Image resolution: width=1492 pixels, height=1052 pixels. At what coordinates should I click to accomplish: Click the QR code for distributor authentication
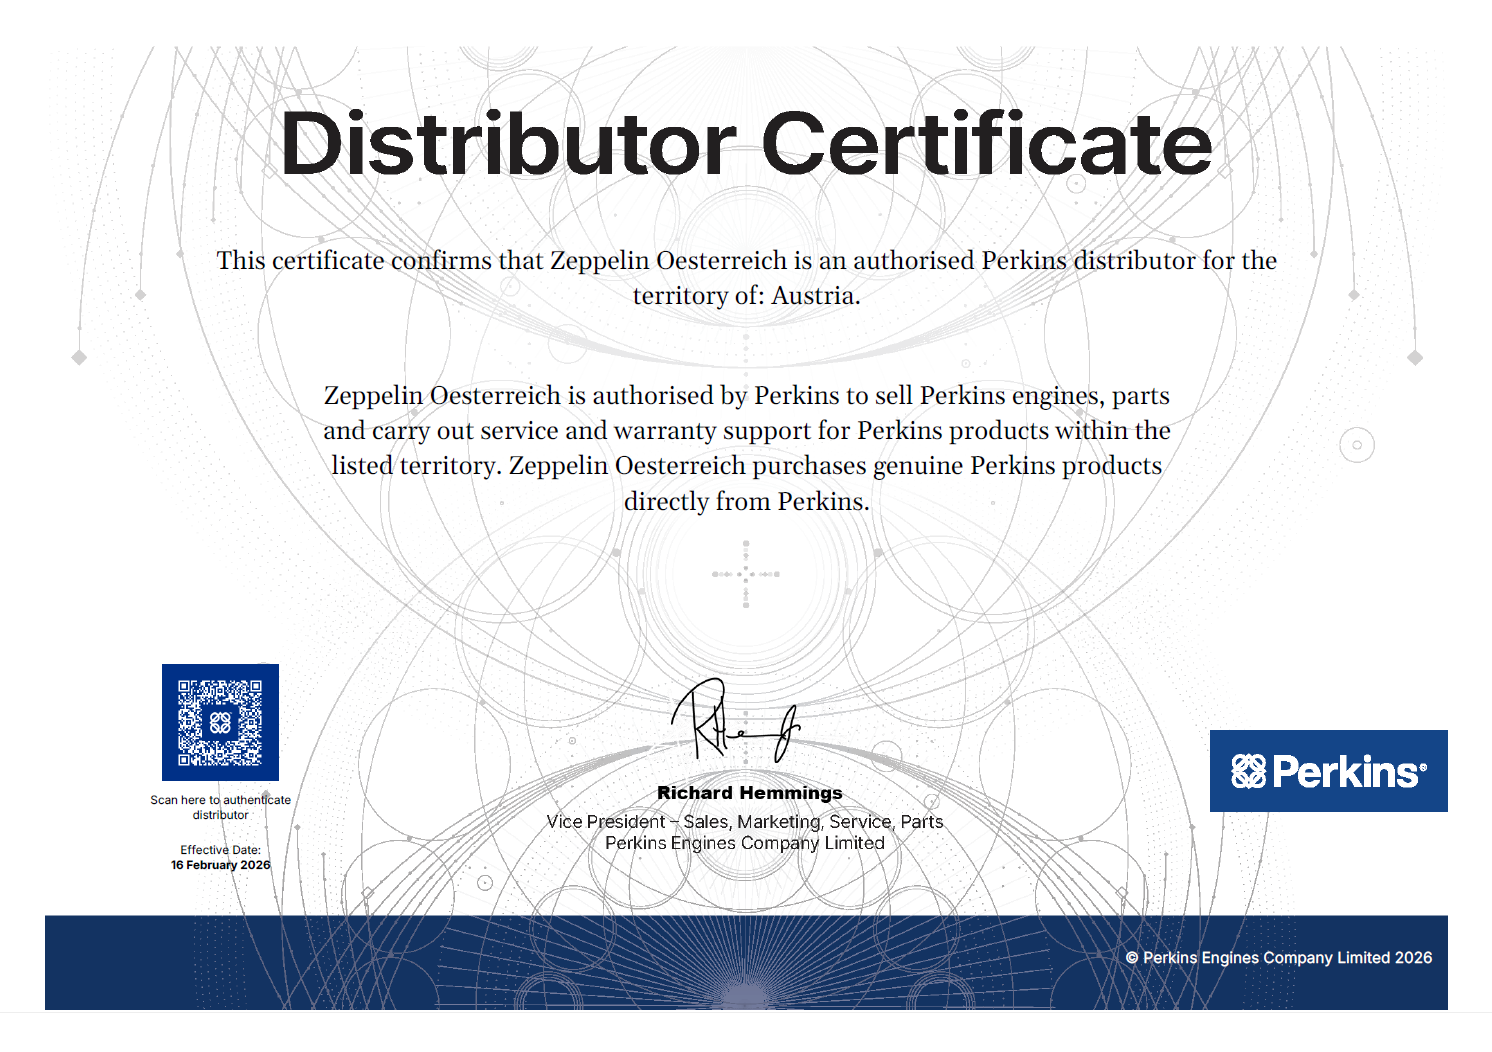[220, 722]
